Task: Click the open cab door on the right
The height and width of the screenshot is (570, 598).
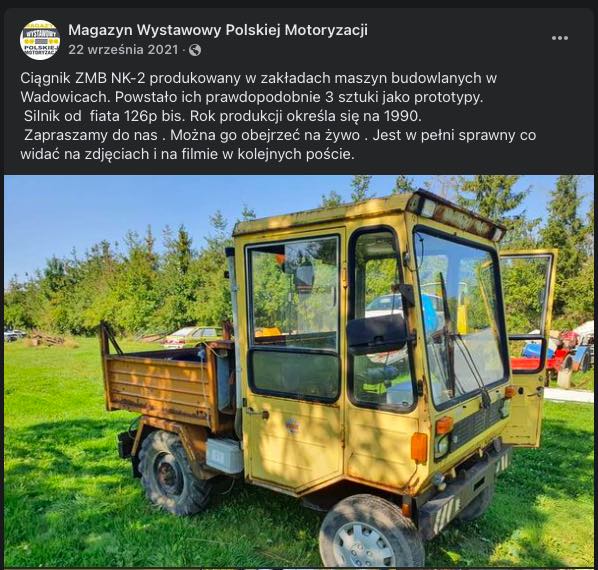Action: (x=528, y=348)
